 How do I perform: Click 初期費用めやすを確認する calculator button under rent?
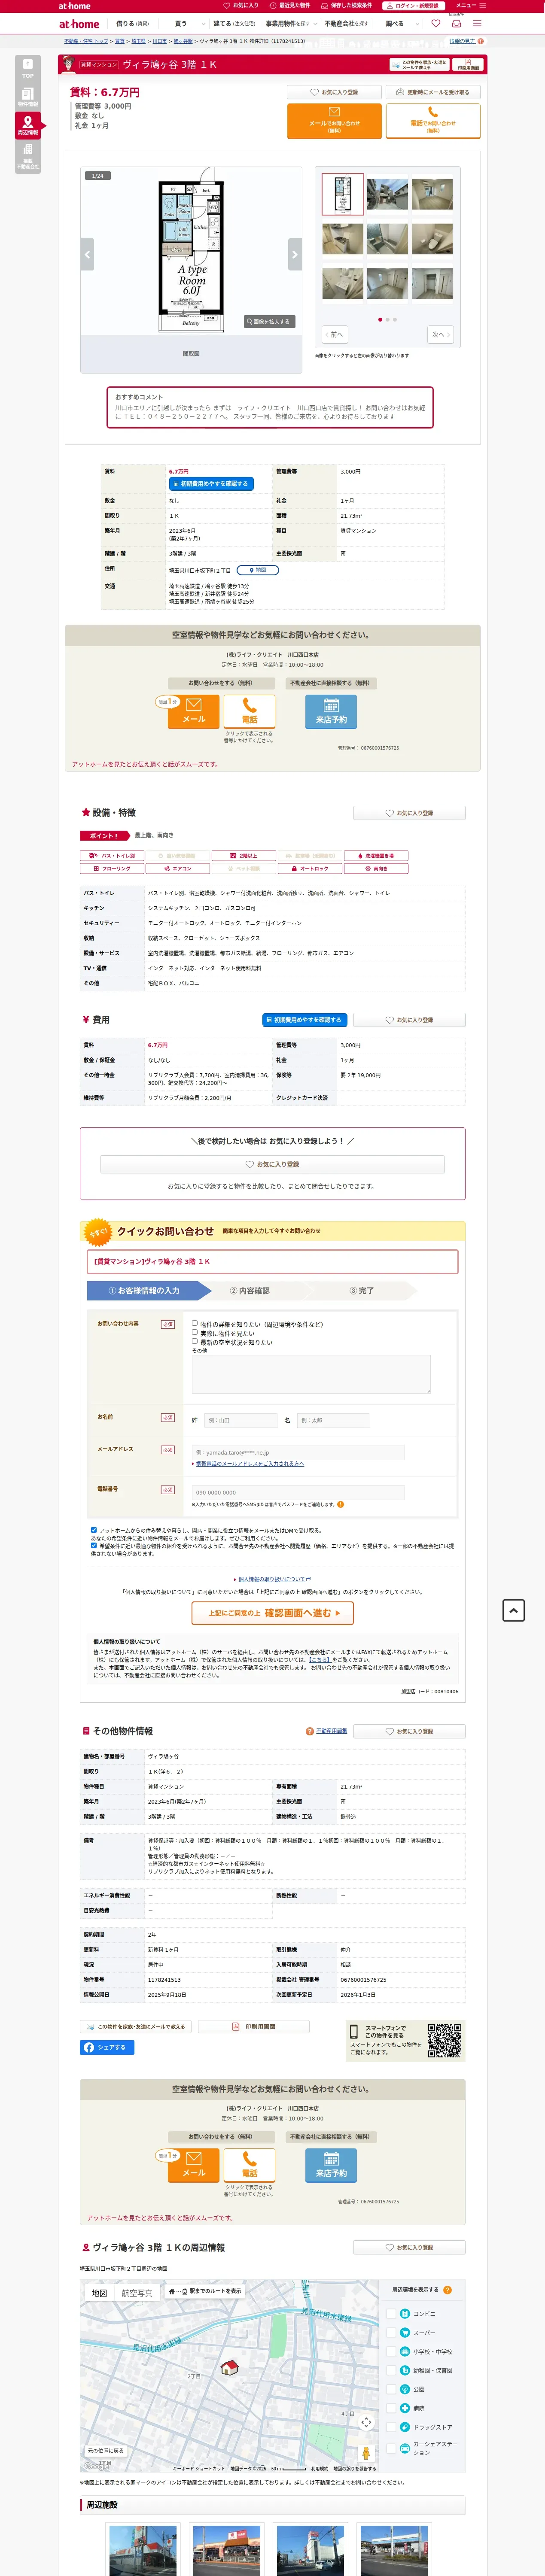211,484
